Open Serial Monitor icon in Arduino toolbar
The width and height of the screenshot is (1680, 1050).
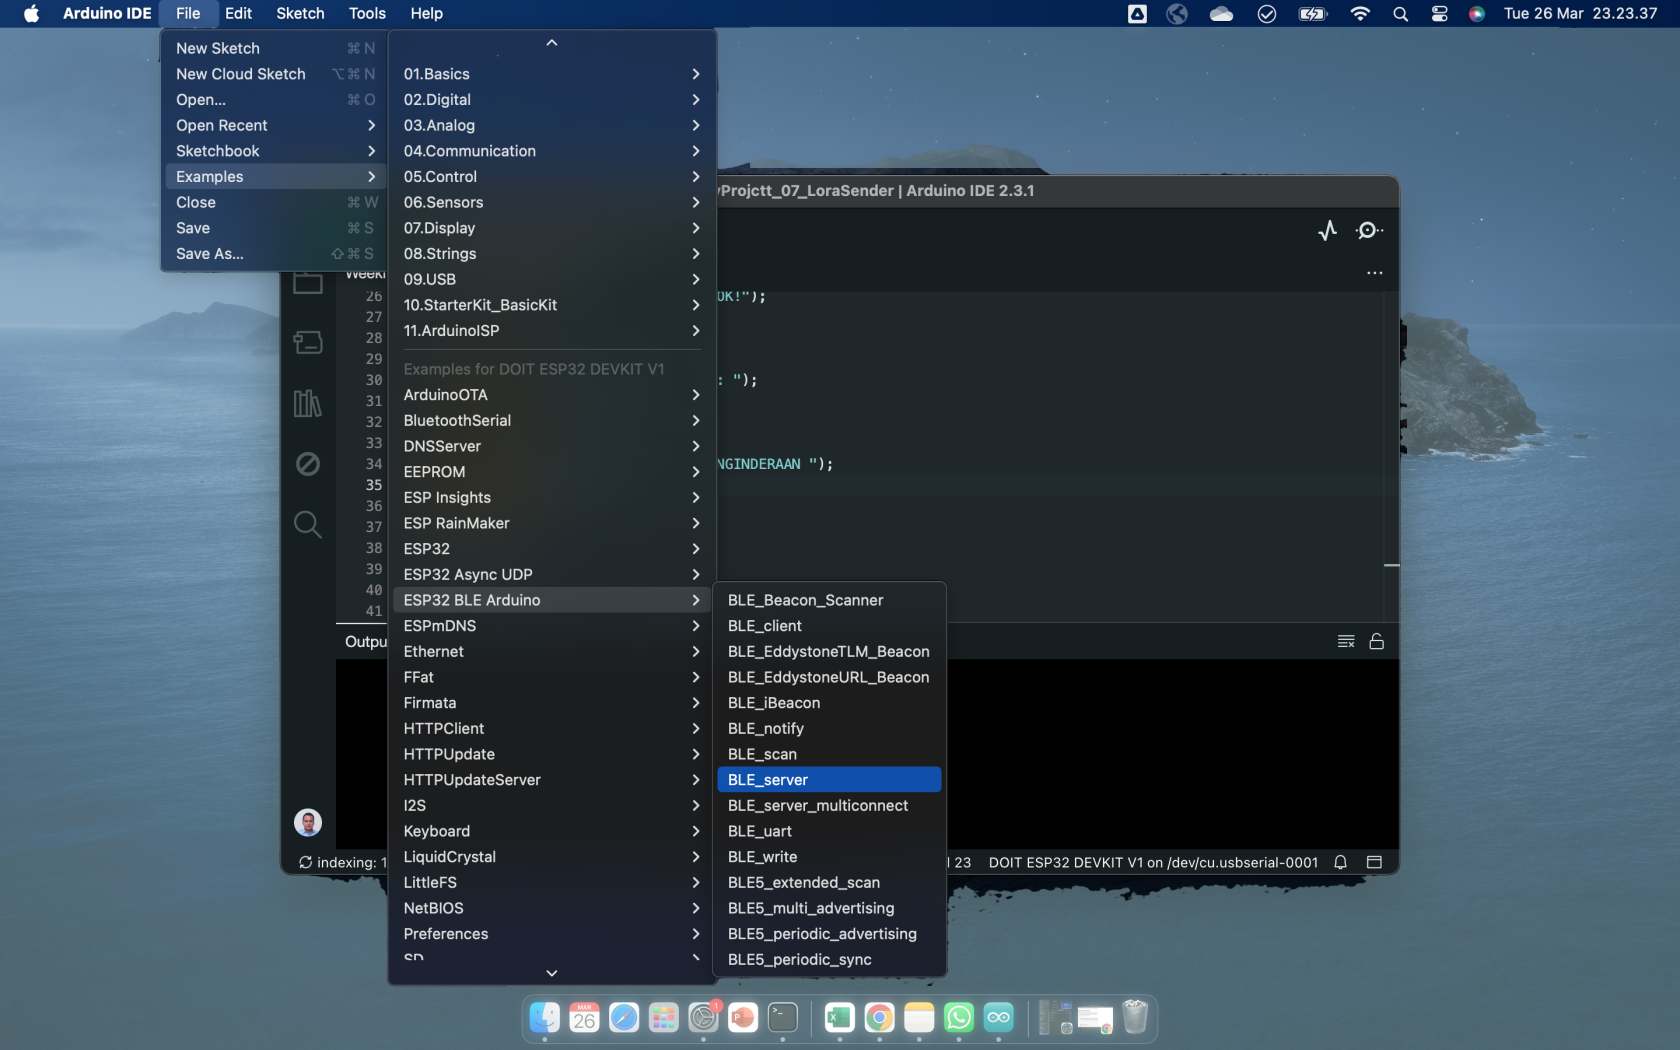click(1369, 231)
